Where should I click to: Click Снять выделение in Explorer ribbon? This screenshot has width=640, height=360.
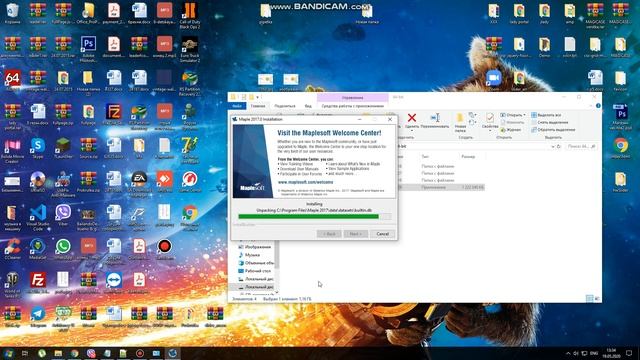click(x=549, y=122)
